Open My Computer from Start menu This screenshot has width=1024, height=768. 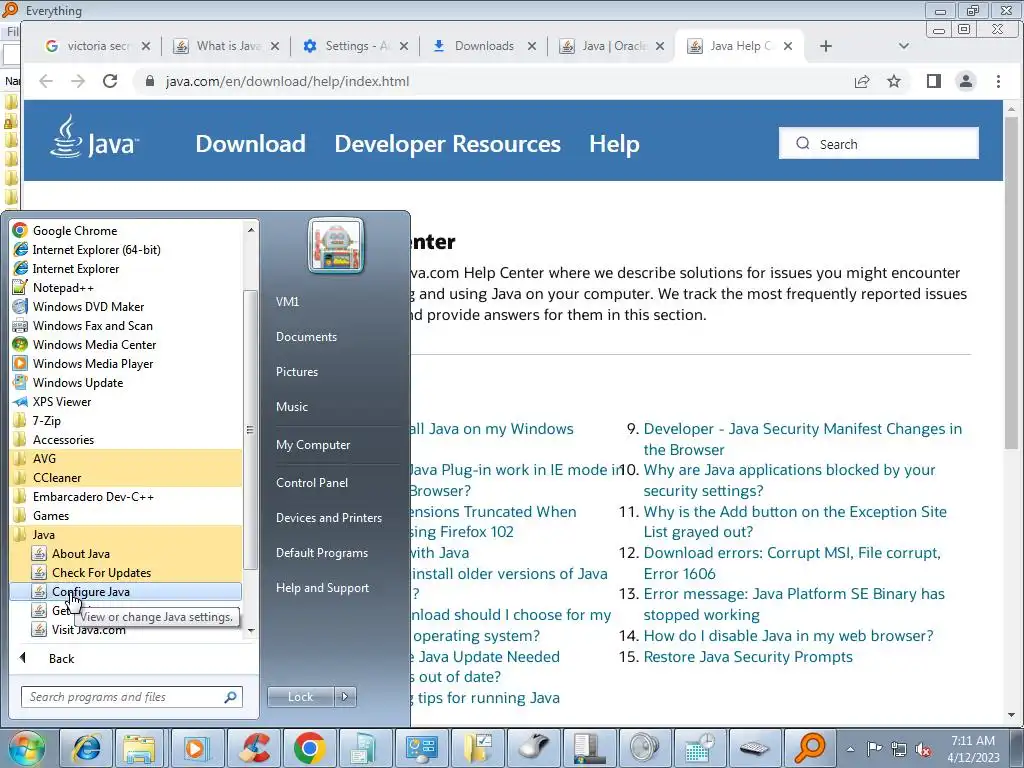(313, 445)
